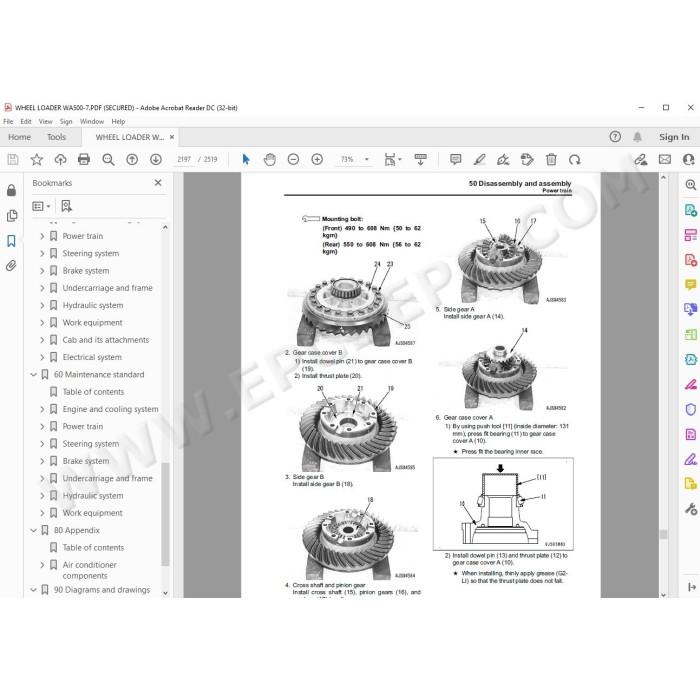Open the Edit menu
This screenshot has width=700, height=700.
point(26,121)
